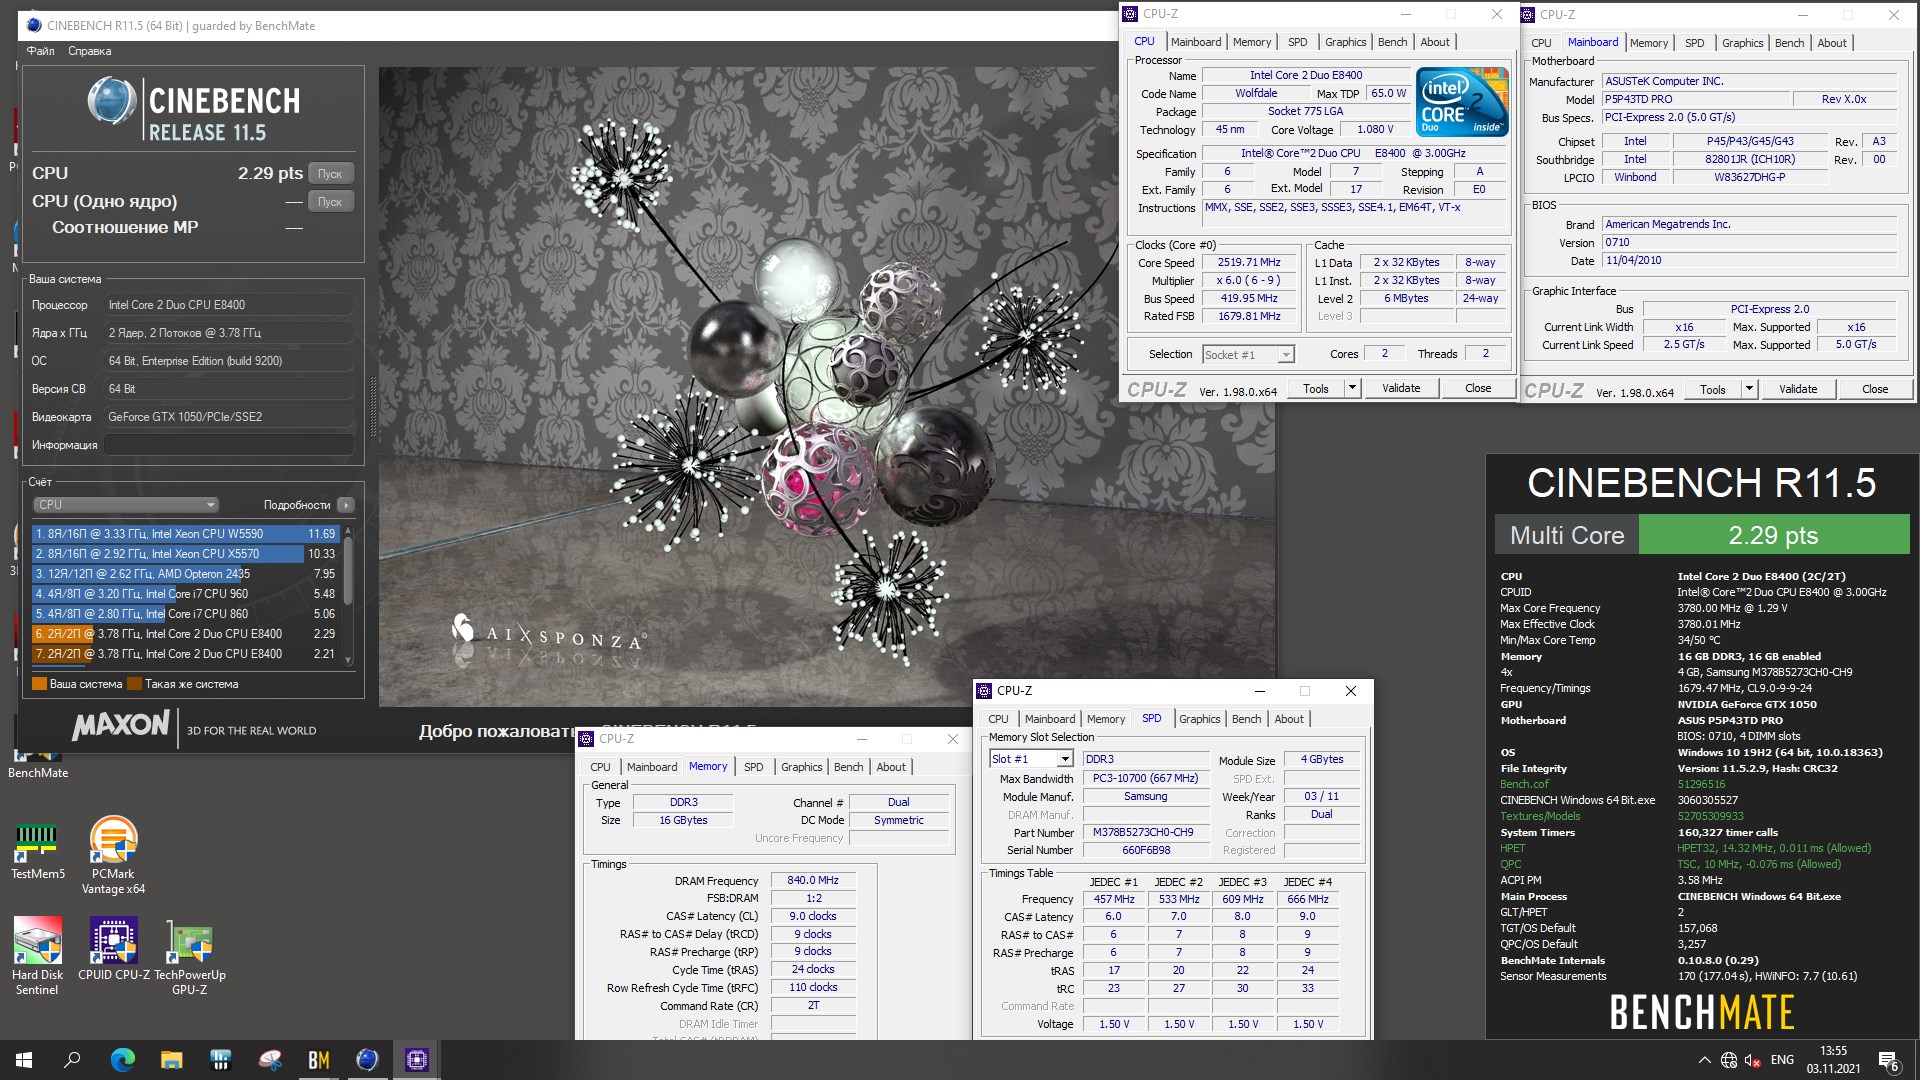
Task: Open the taskbar paint-like app icon
Action: pyautogui.click(x=270, y=1060)
